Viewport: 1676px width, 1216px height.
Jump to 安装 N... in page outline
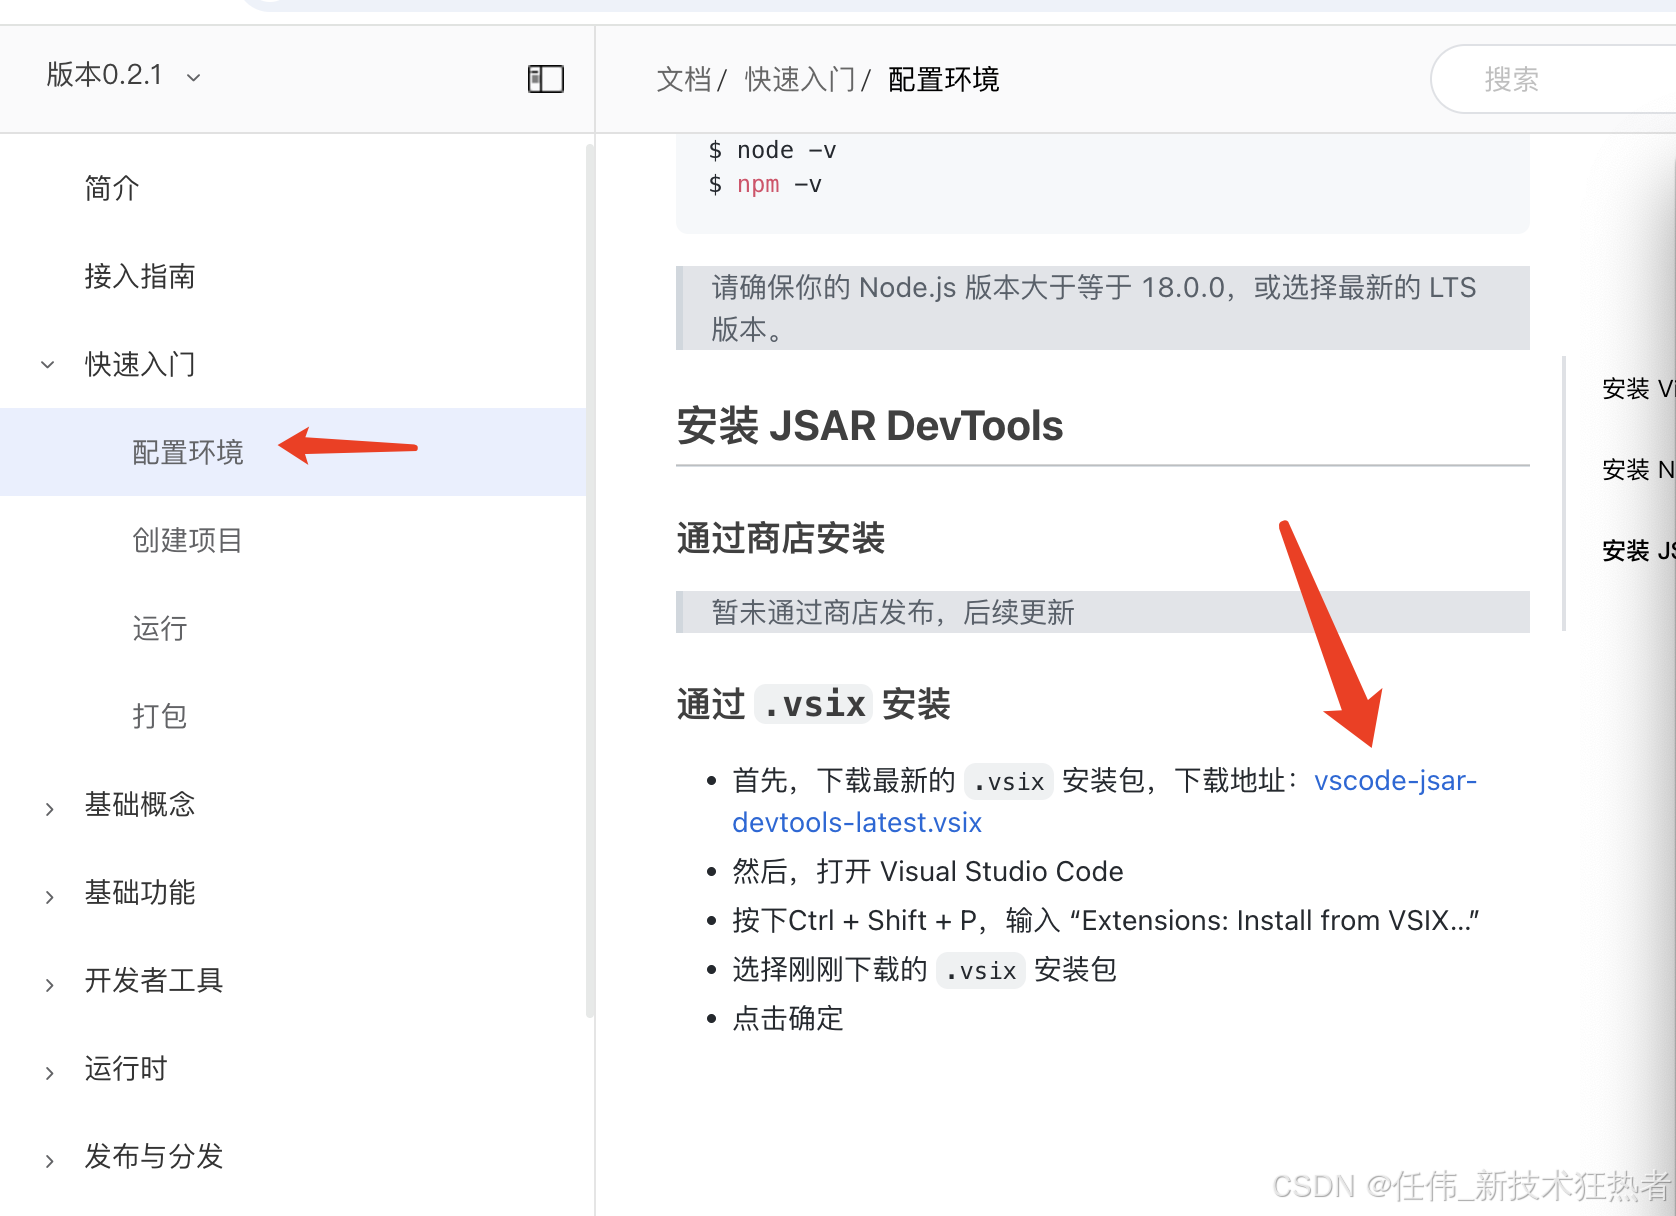coord(1638,469)
